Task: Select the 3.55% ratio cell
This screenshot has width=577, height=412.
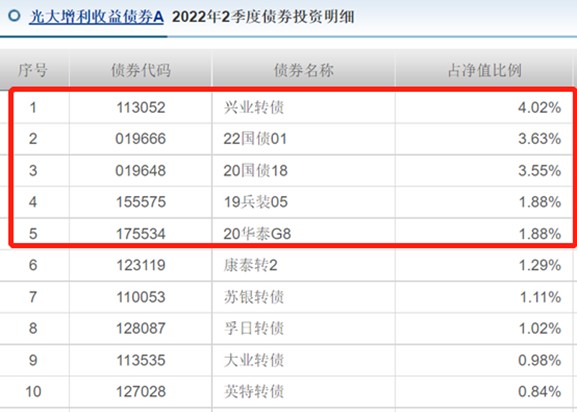Action: point(539,171)
